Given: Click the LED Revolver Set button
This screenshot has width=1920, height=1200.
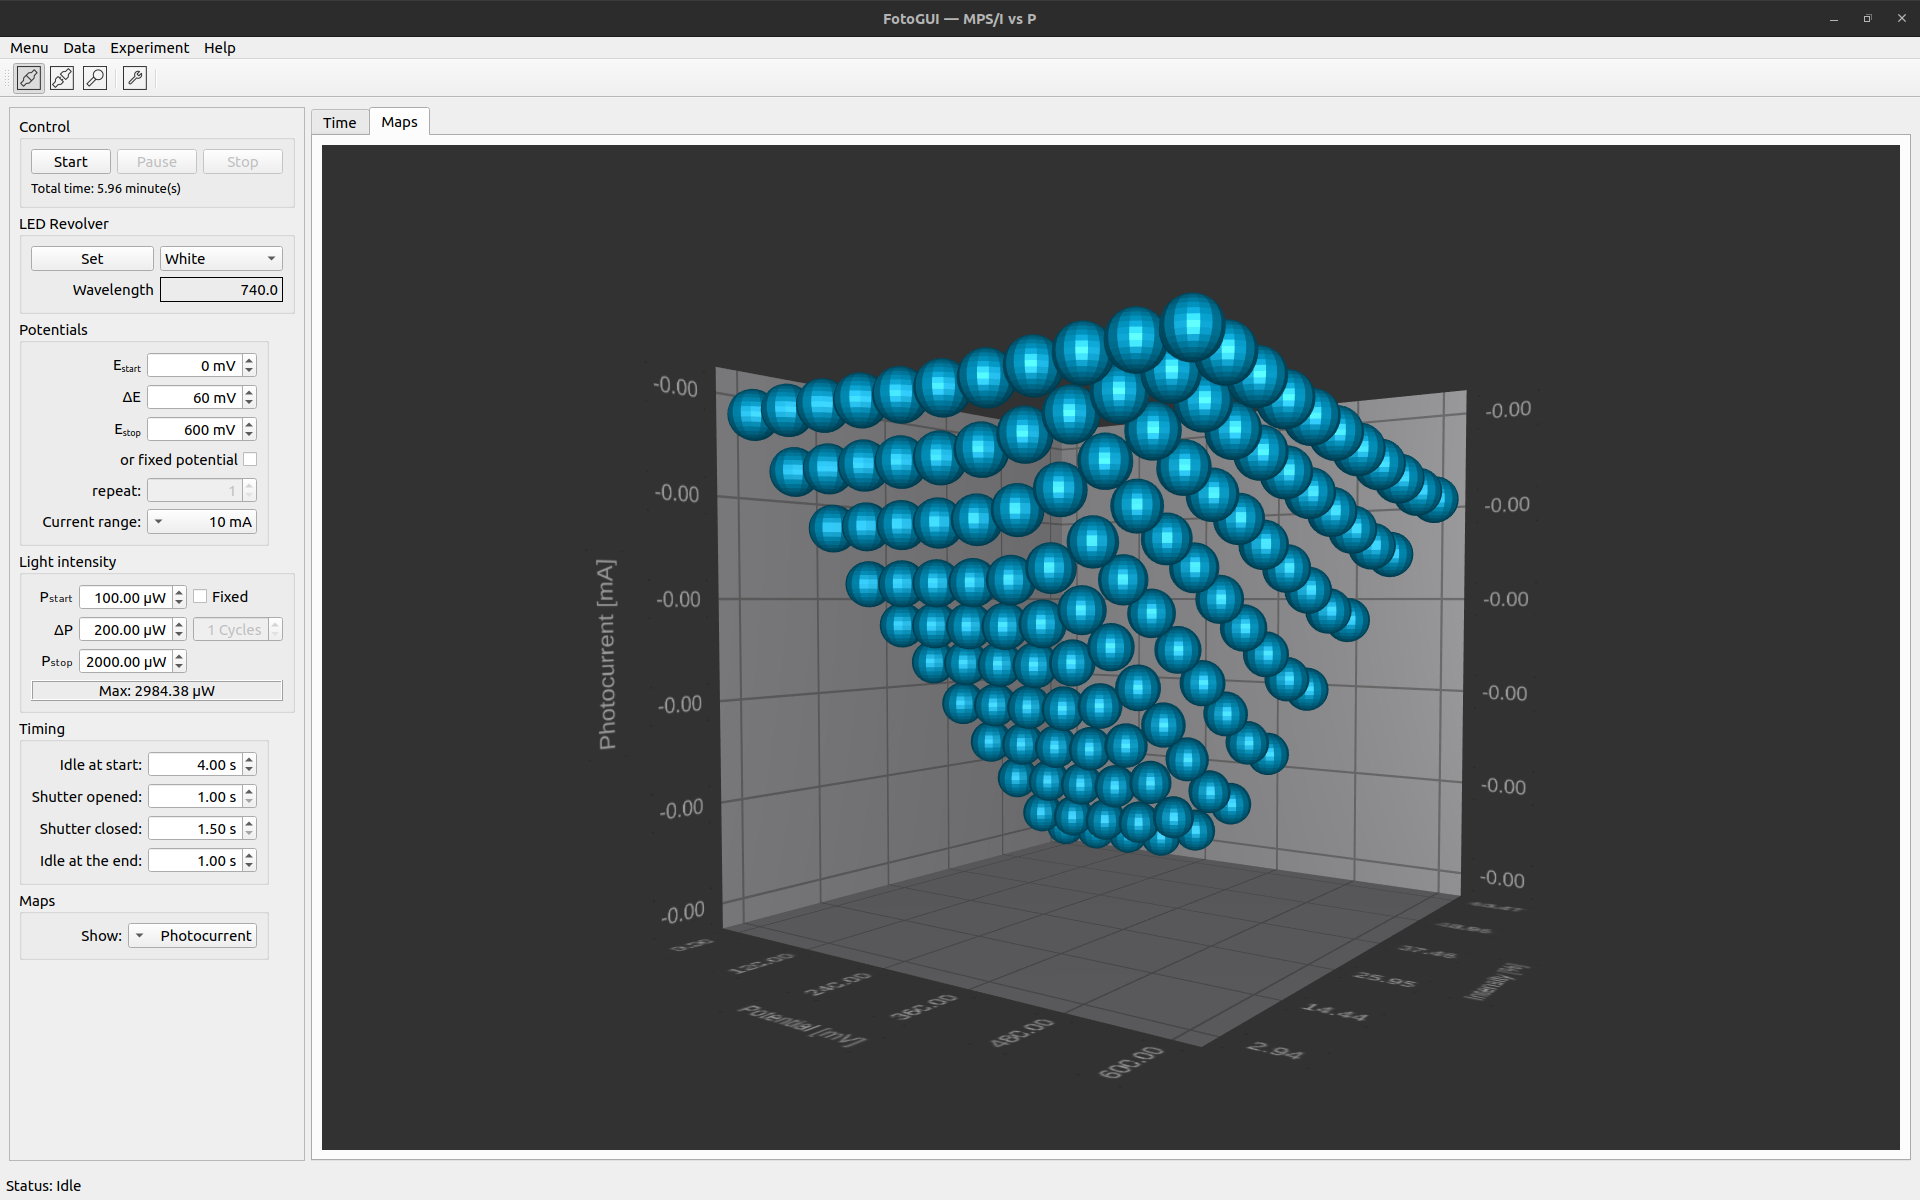Looking at the screenshot, I should pos(92,259).
